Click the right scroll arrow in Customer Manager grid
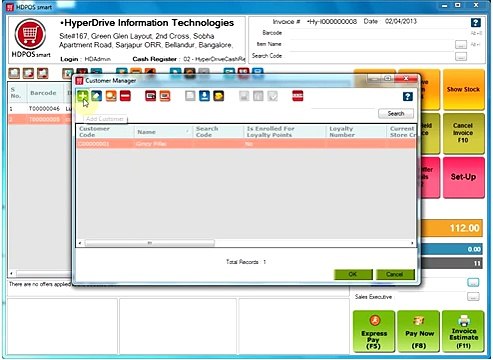 click(412, 243)
